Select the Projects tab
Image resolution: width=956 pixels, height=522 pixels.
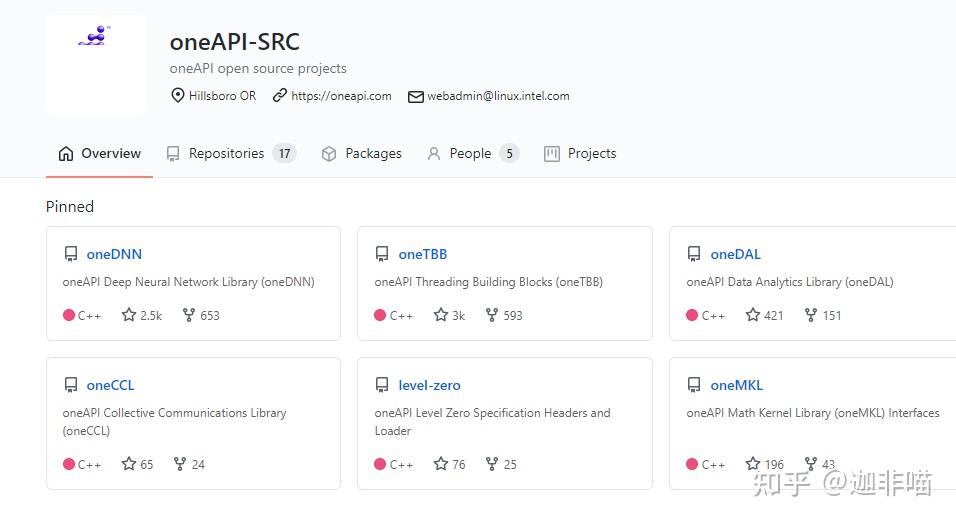coord(591,154)
